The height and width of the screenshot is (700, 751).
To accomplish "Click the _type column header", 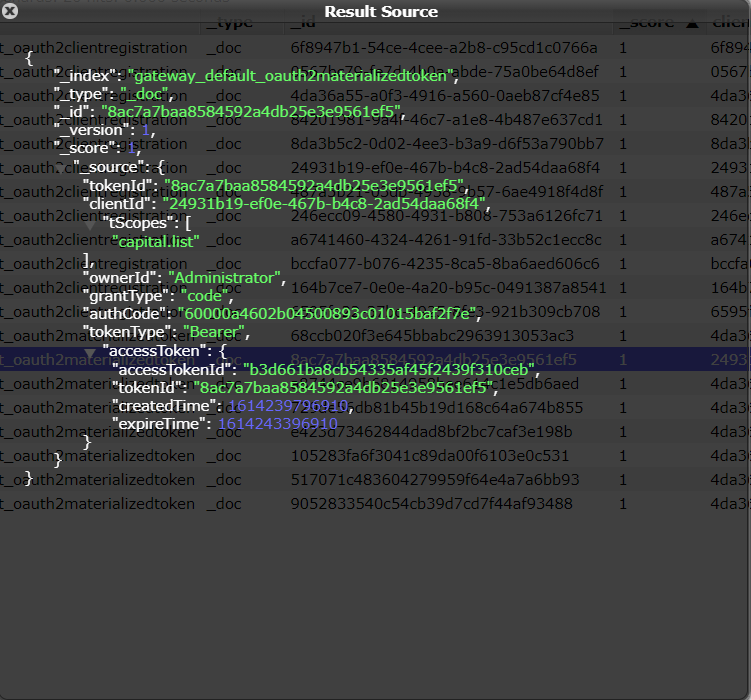I will coord(229,23).
